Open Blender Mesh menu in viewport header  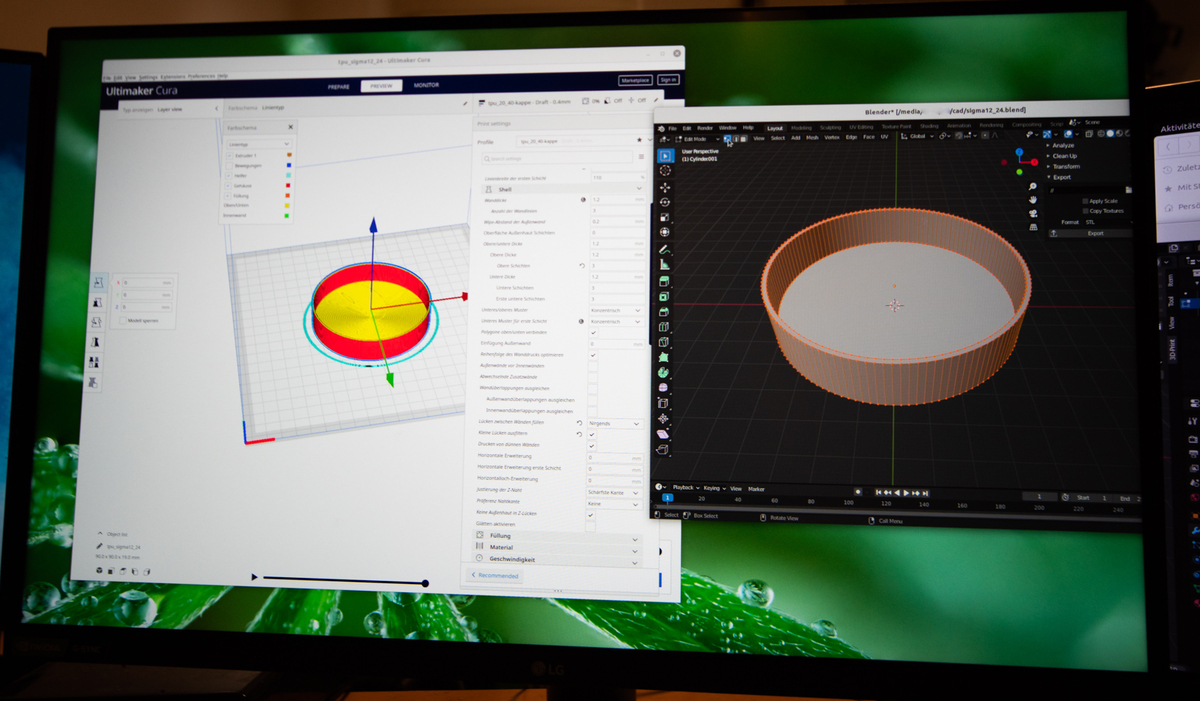click(812, 138)
